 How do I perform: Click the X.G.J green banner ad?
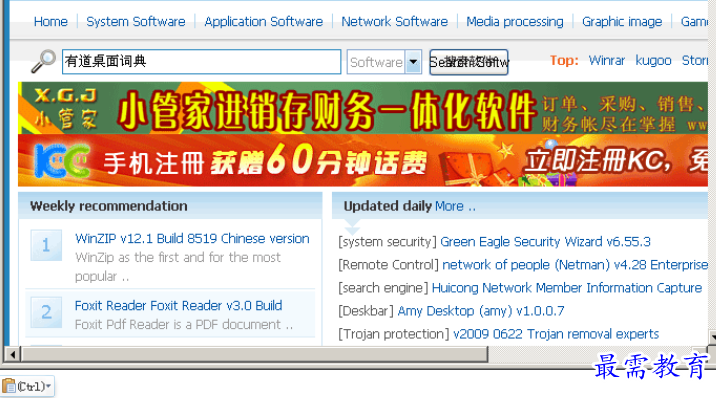363,108
